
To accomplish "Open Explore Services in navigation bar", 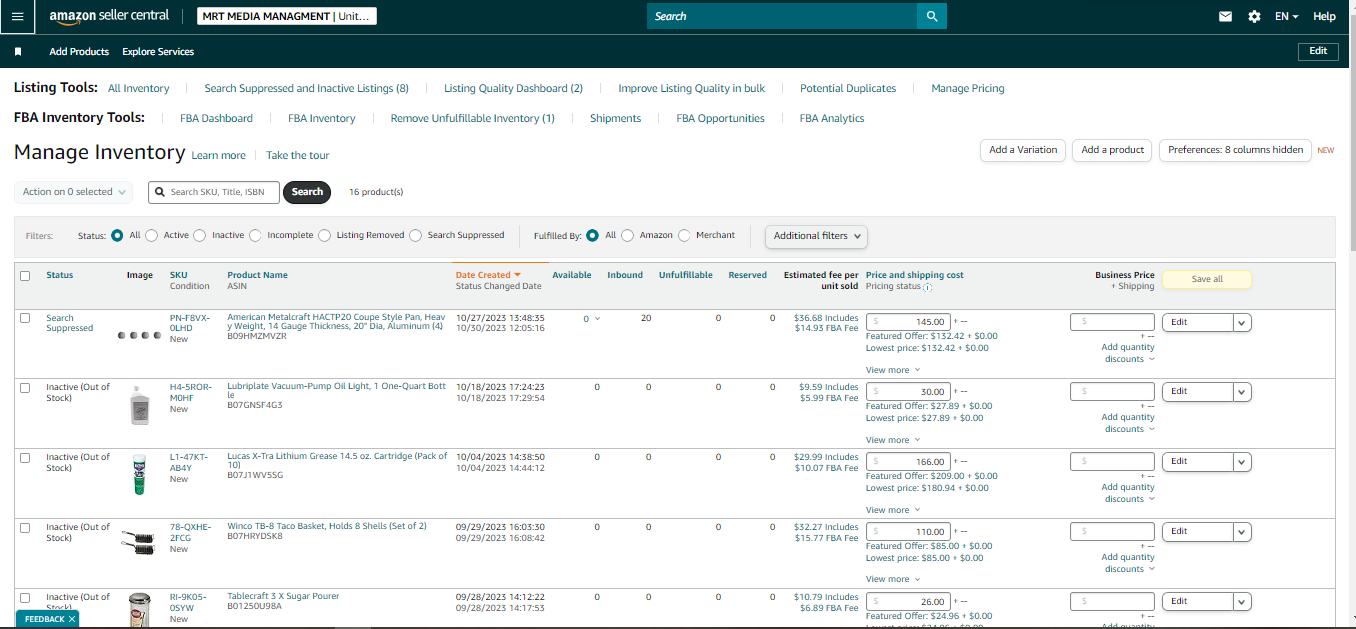I will pos(158,51).
